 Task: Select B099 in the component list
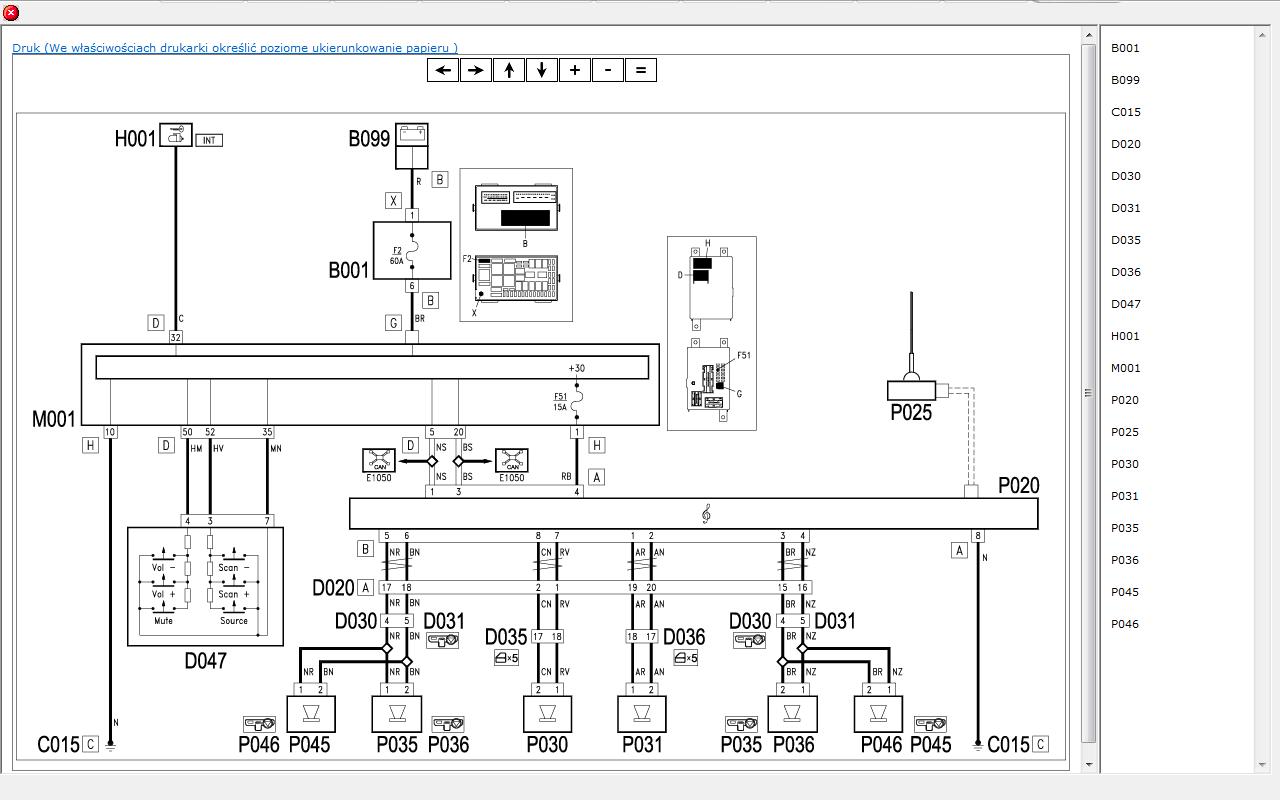coord(1125,80)
